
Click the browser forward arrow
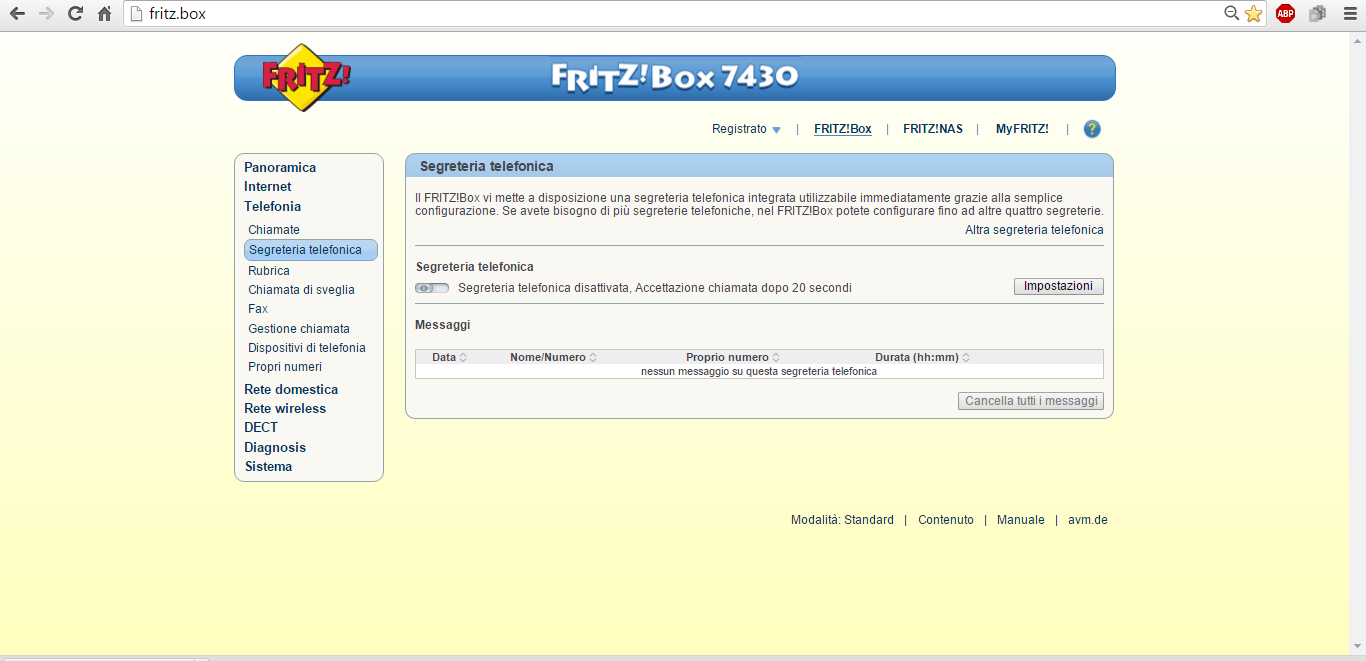[x=46, y=14]
